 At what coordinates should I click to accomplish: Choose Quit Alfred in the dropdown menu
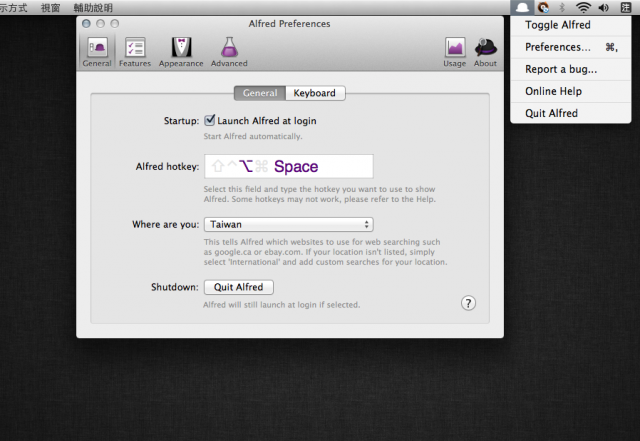pyautogui.click(x=570, y=113)
